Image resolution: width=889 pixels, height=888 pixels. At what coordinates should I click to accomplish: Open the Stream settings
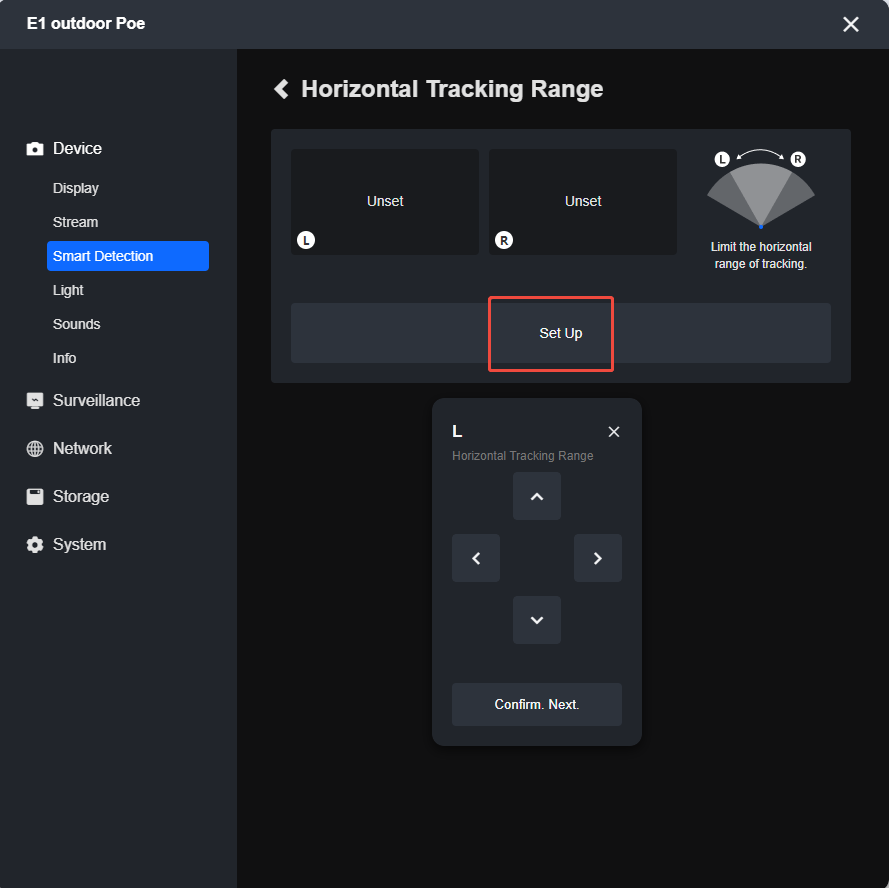(x=75, y=222)
